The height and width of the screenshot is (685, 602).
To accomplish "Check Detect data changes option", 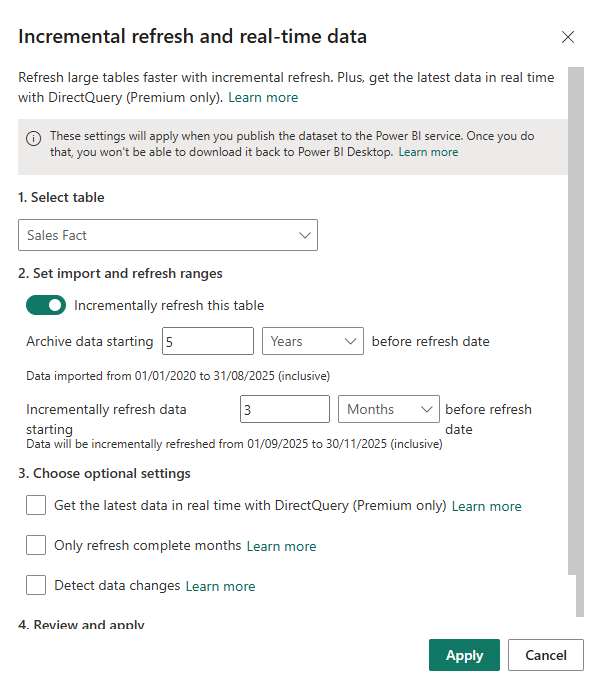I will click(x=36, y=585).
